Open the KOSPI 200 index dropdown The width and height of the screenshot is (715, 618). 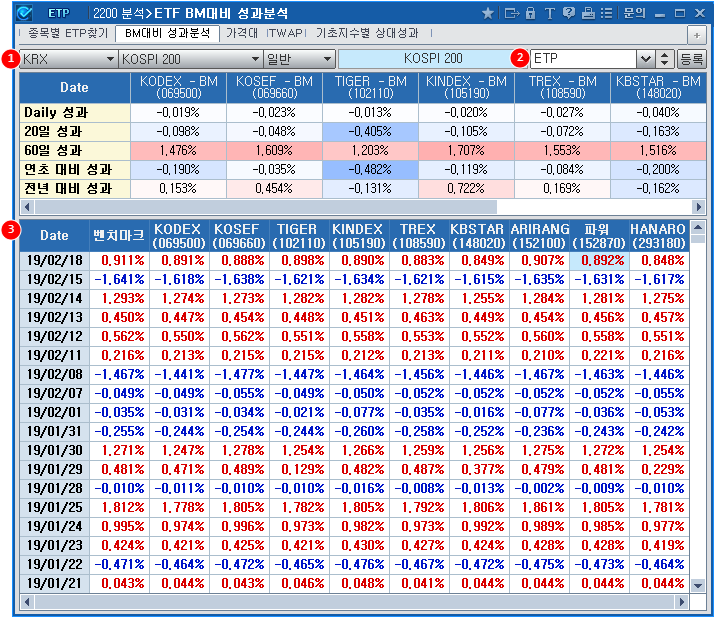[x=254, y=59]
